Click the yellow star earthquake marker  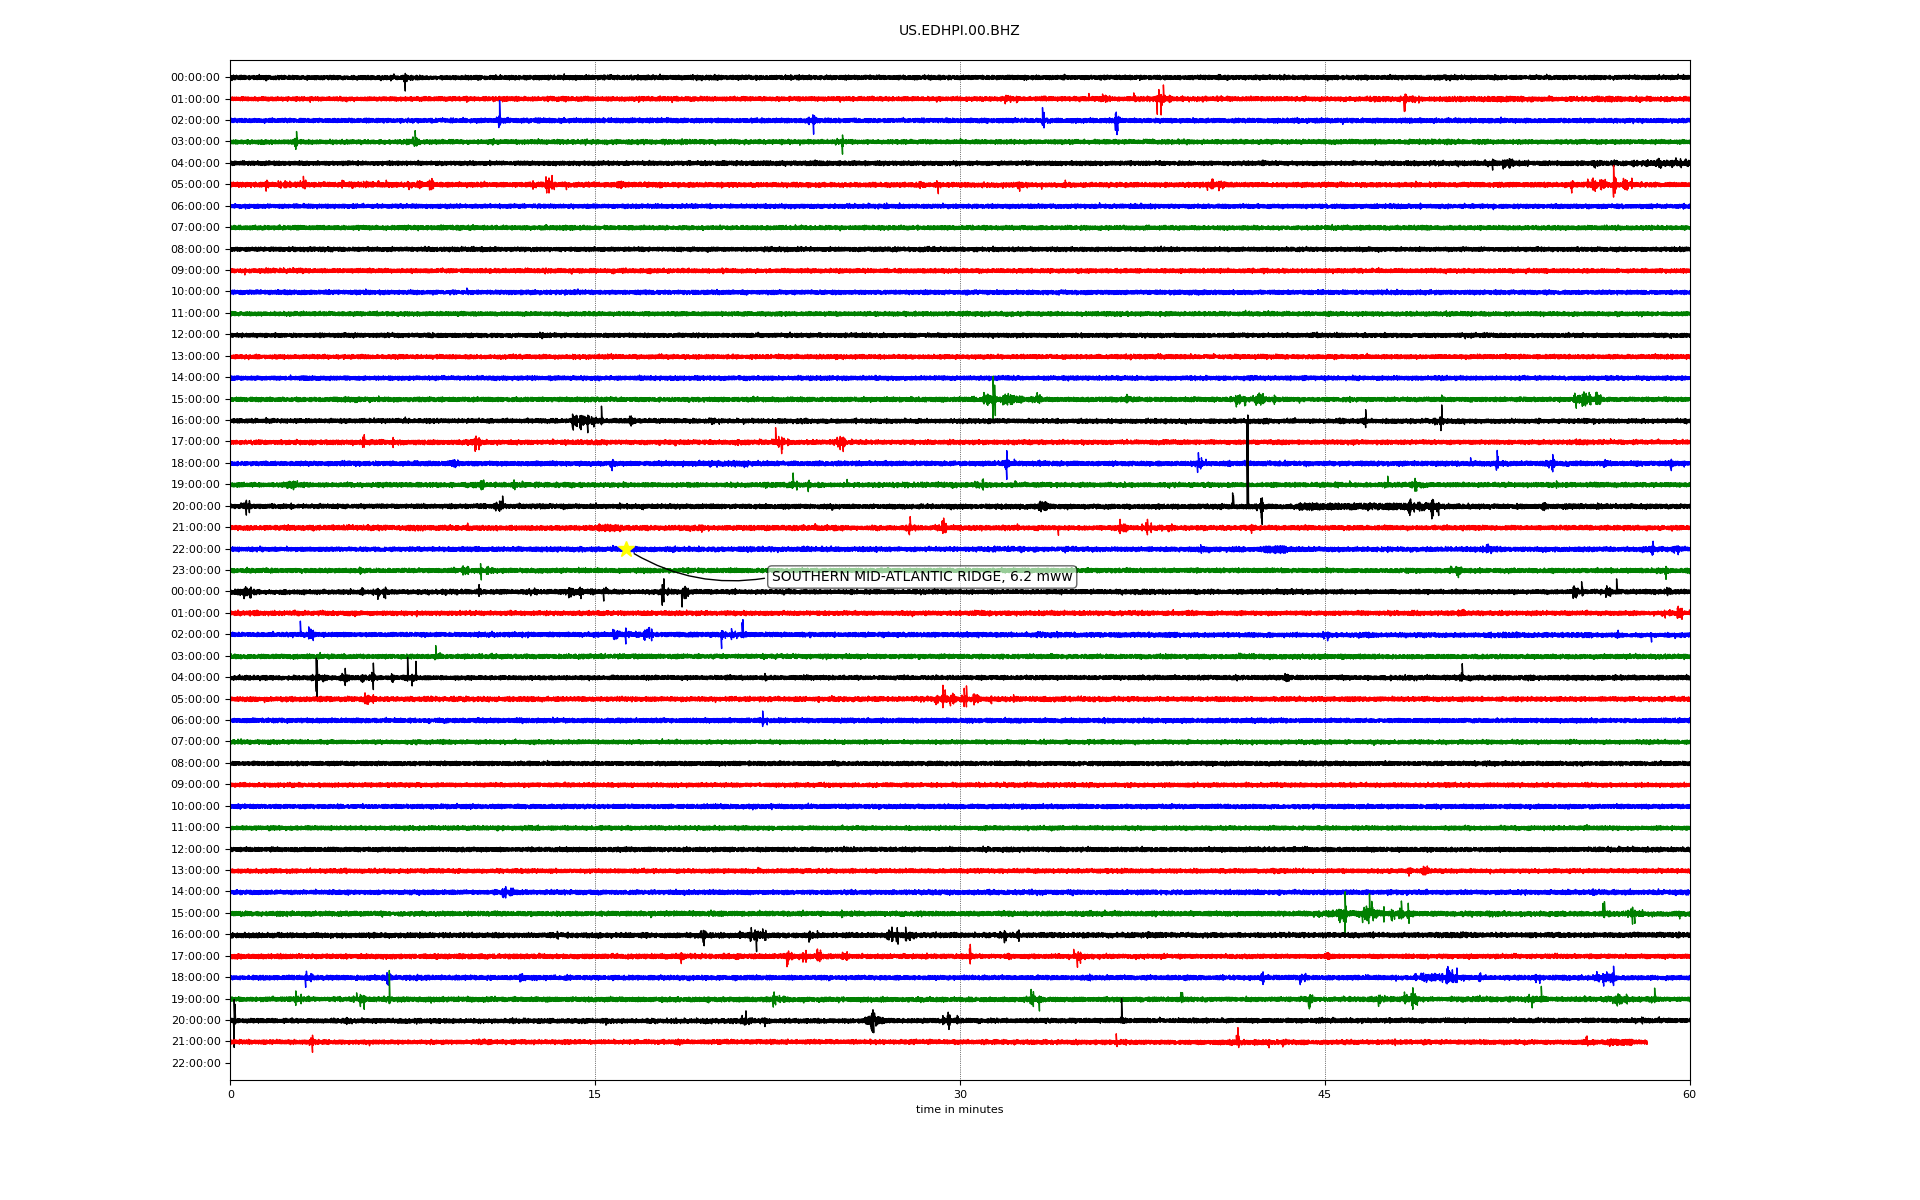coord(626,549)
